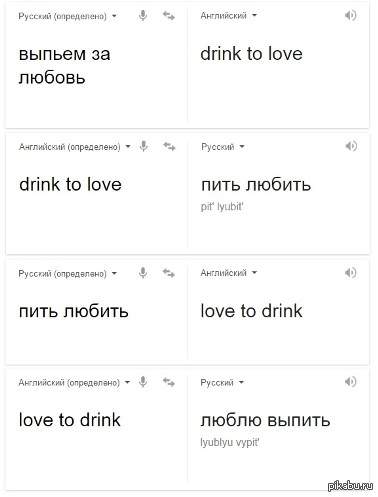Image resolution: width=378 pixels, height=497 pixels.
Task: Open Английский (определено) dropdown in fourth panel
Action: tap(74, 382)
